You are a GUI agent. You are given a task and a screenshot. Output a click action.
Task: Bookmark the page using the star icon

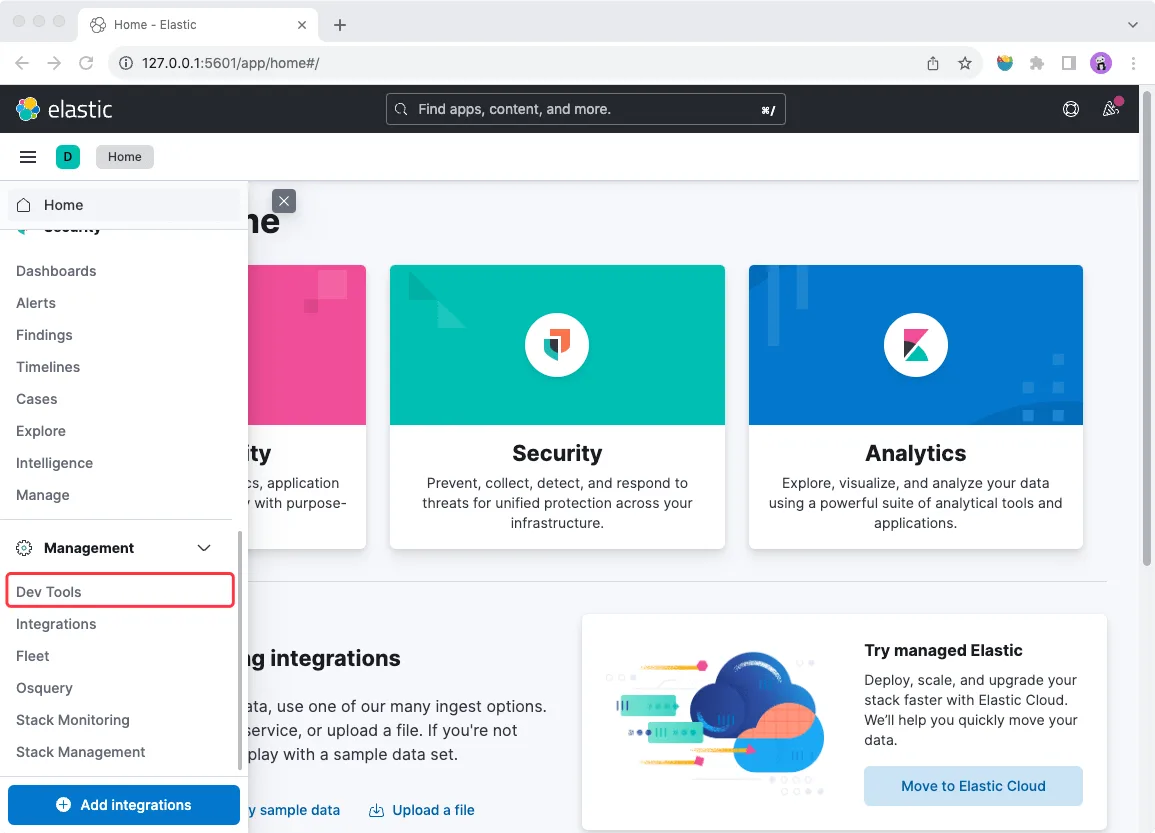pyautogui.click(x=965, y=62)
